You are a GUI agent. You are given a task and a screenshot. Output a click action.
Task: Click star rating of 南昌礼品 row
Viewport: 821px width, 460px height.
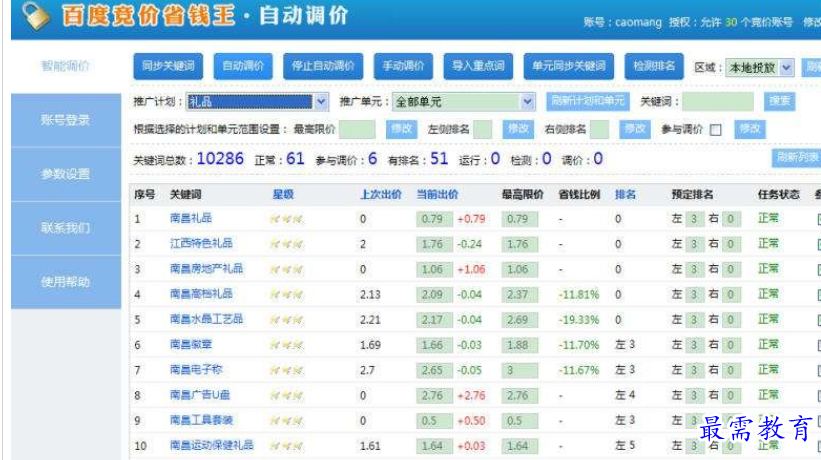tap(286, 219)
